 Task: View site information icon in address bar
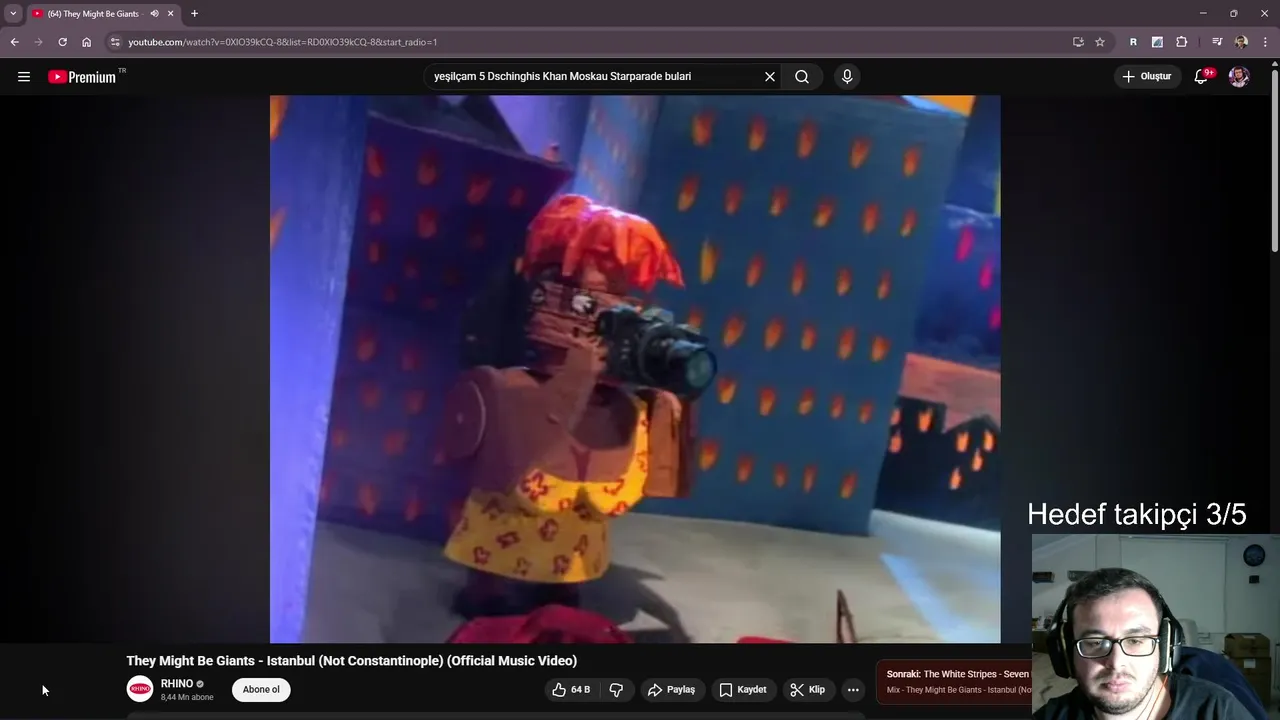tap(115, 42)
